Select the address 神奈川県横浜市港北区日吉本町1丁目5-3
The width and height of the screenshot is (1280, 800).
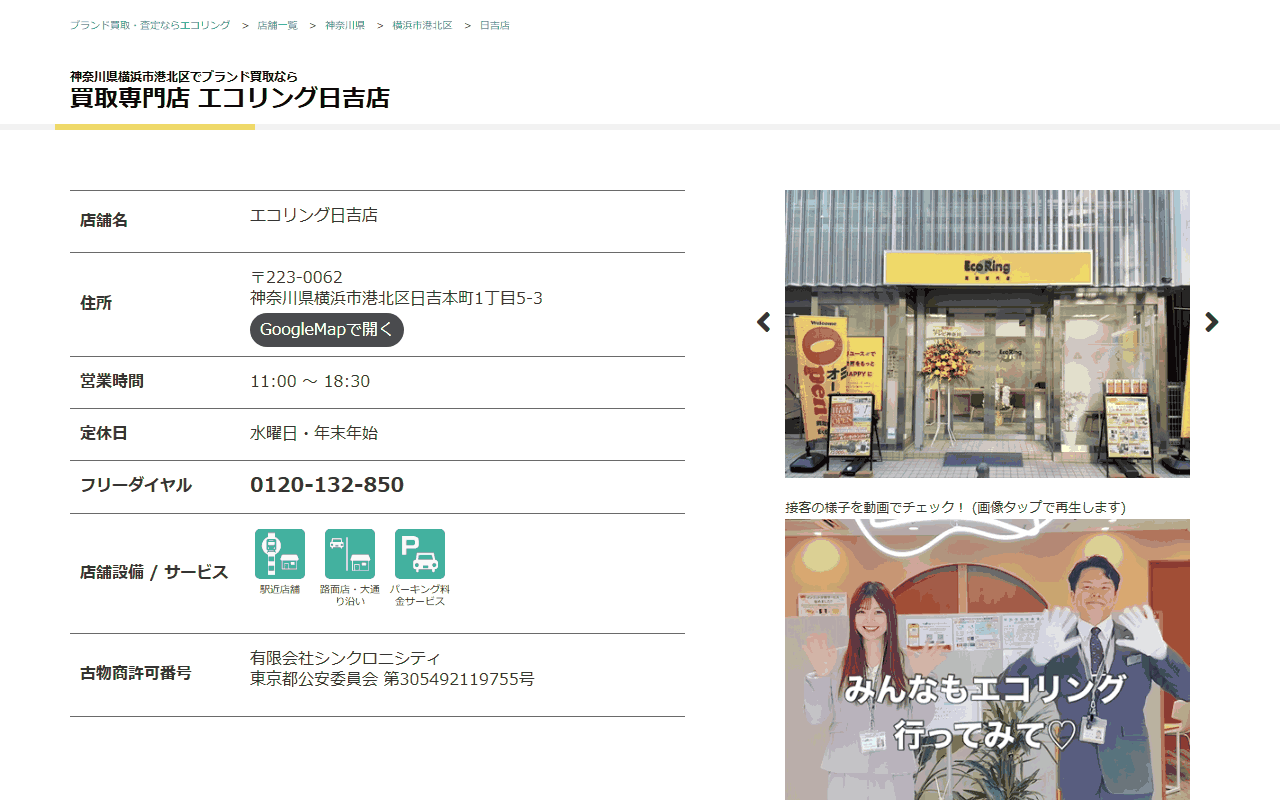(396, 298)
